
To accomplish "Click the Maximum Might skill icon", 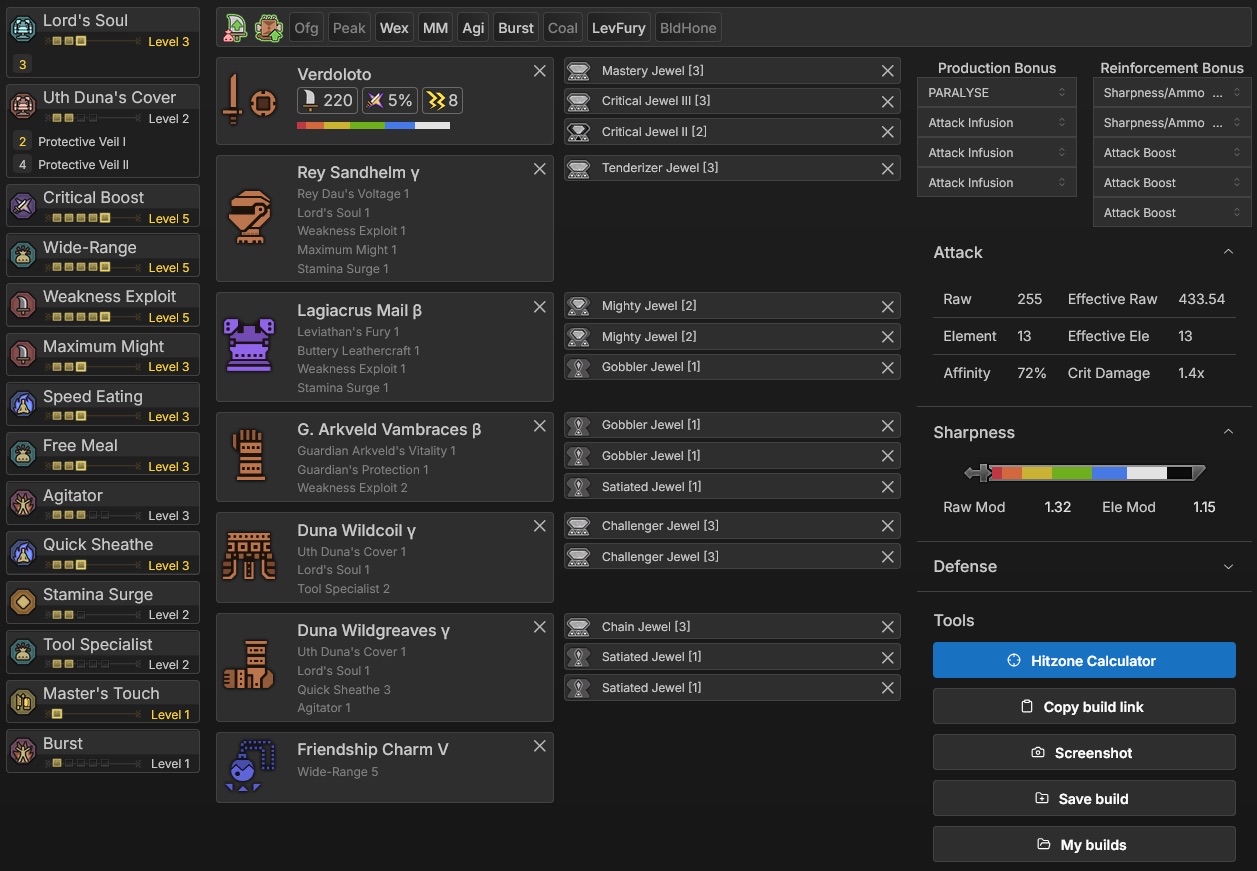I will [x=22, y=354].
